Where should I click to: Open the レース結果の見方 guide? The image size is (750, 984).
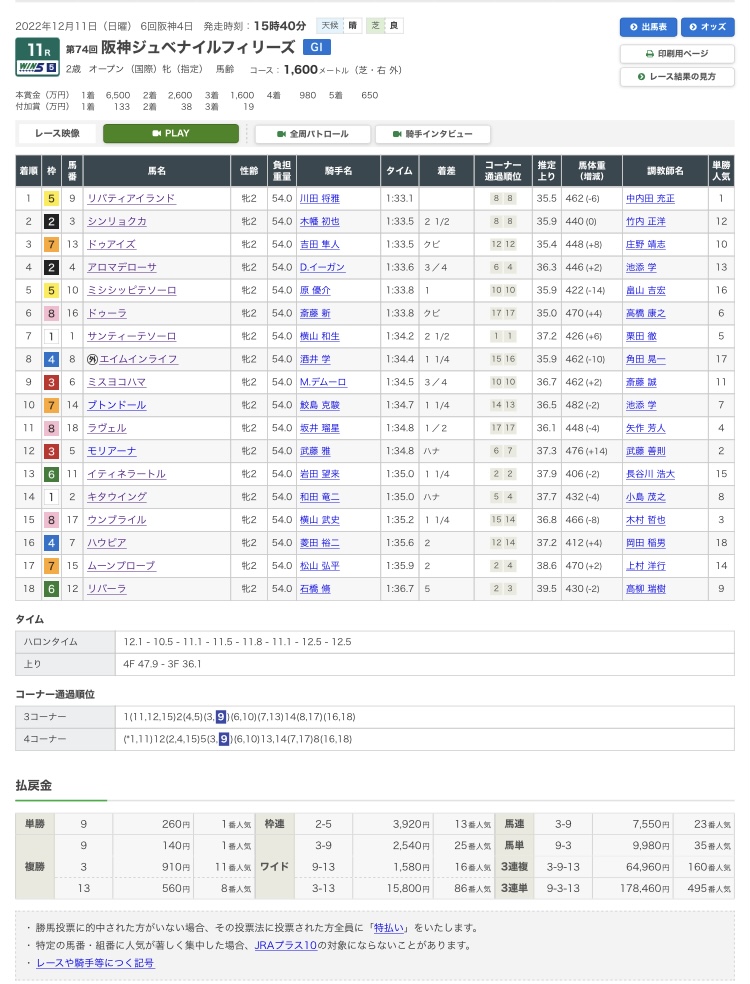677,77
